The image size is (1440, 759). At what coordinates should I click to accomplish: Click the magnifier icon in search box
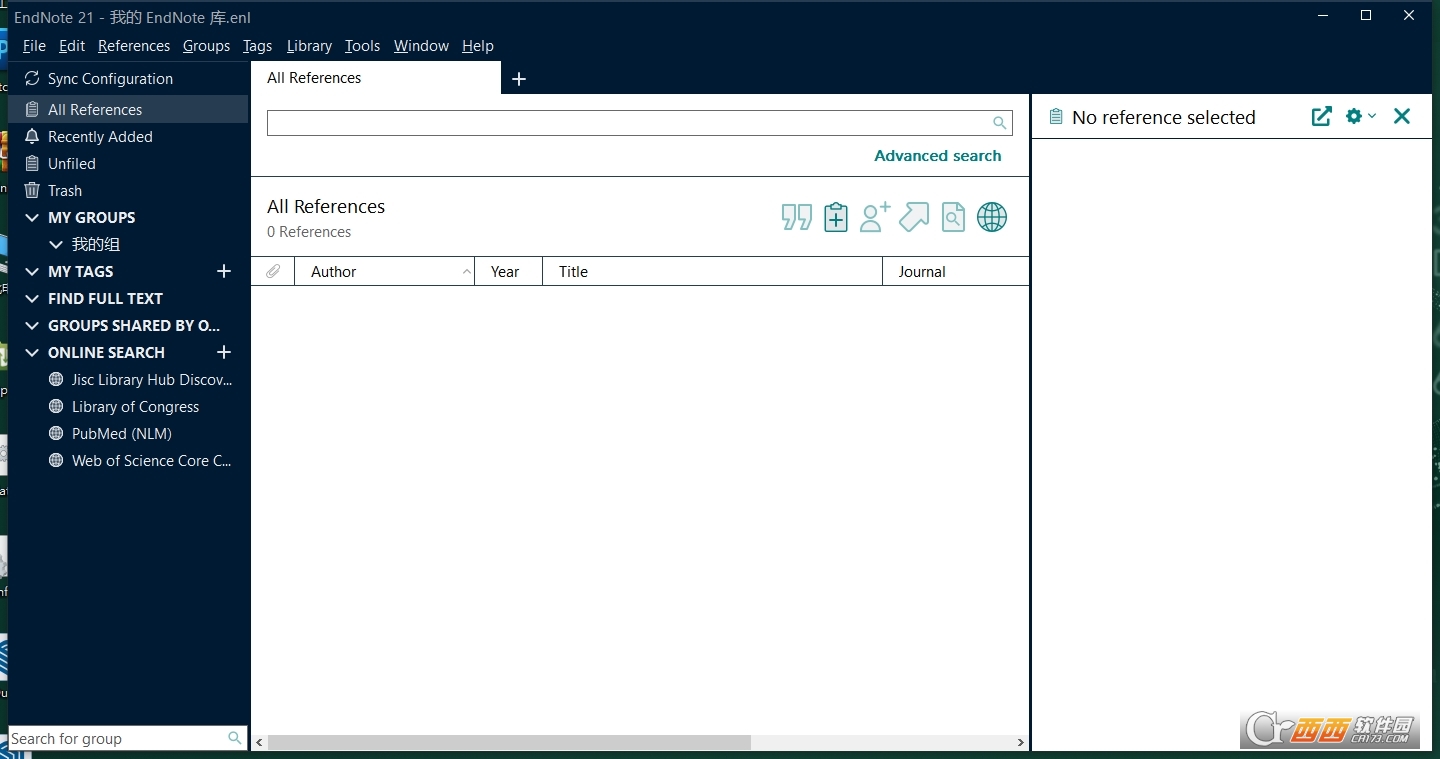[999, 123]
